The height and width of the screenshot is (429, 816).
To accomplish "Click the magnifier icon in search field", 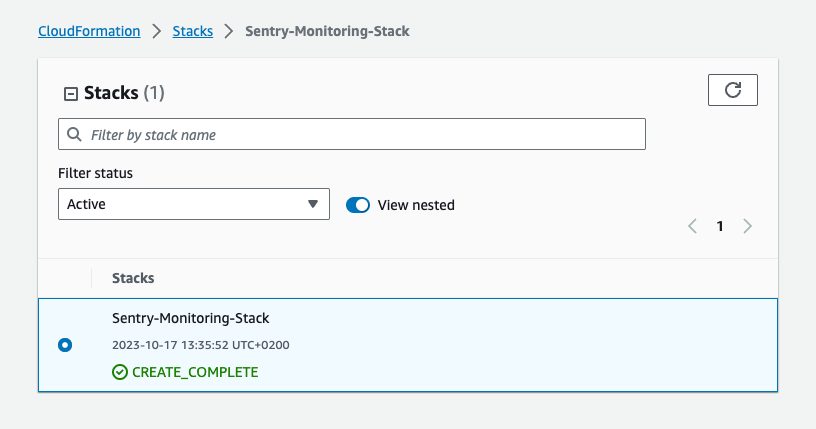I will tap(74, 134).
